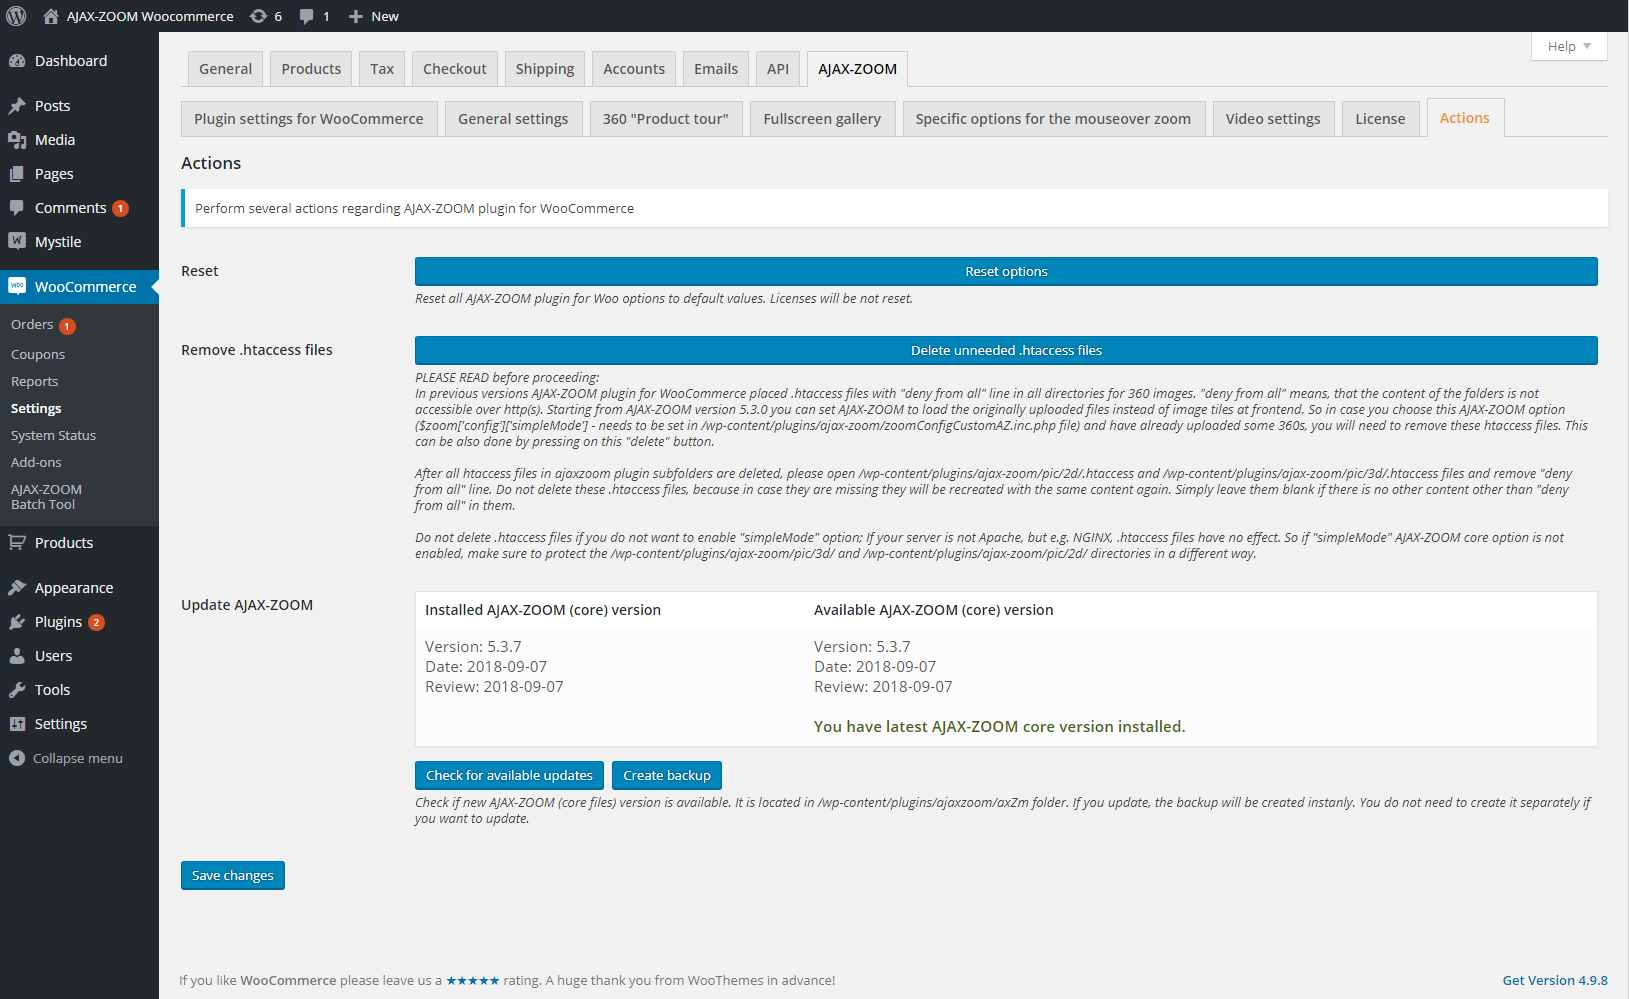Click the home icon for AJAX-ZOOM Woocommerce

click(51, 16)
